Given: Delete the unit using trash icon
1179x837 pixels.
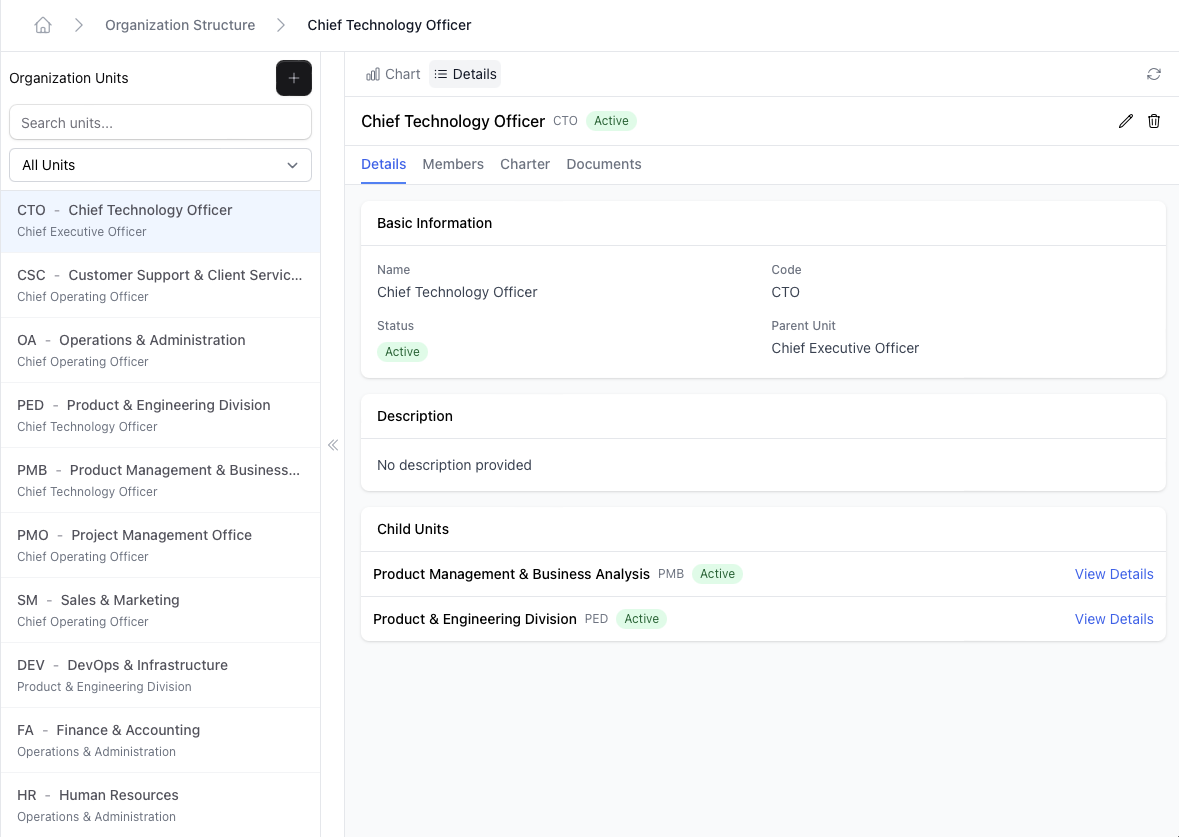Looking at the screenshot, I should pos(1154,121).
